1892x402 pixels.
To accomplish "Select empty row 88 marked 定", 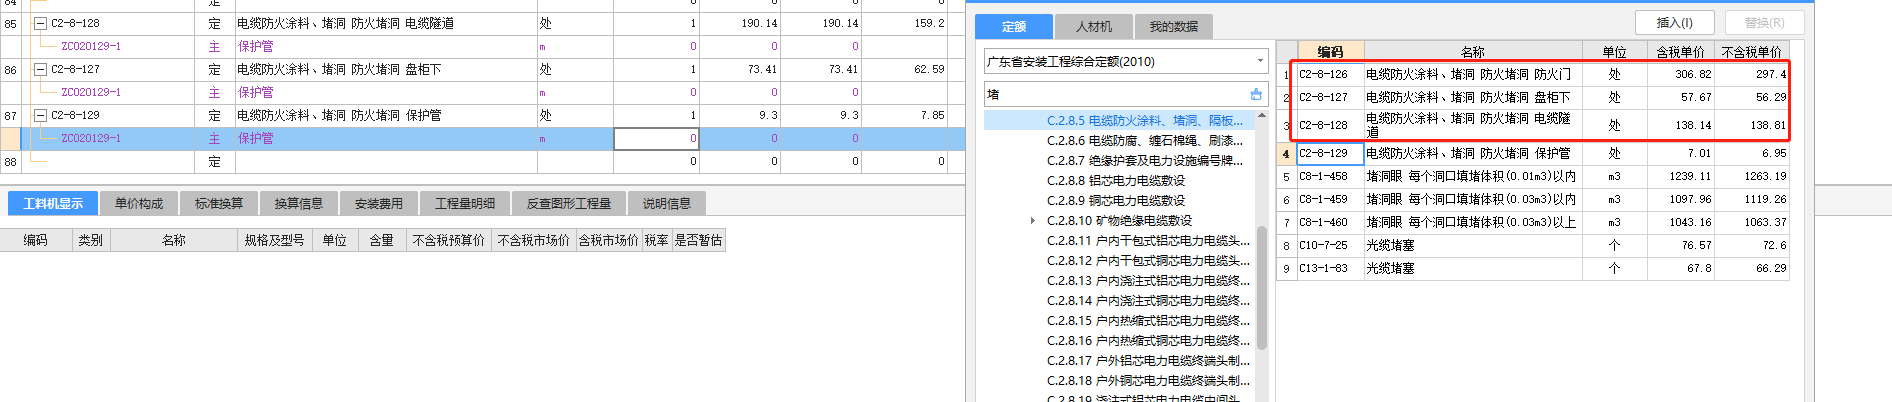I will [483, 161].
